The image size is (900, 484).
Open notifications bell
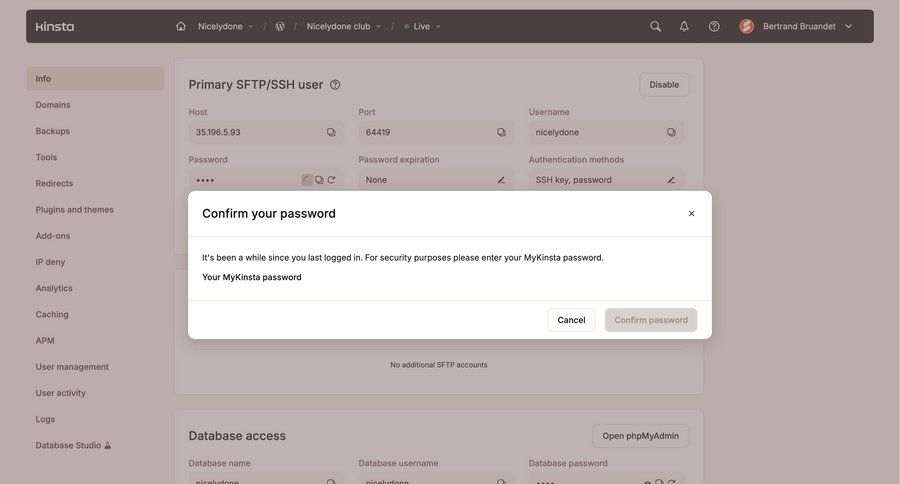pos(684,26)
